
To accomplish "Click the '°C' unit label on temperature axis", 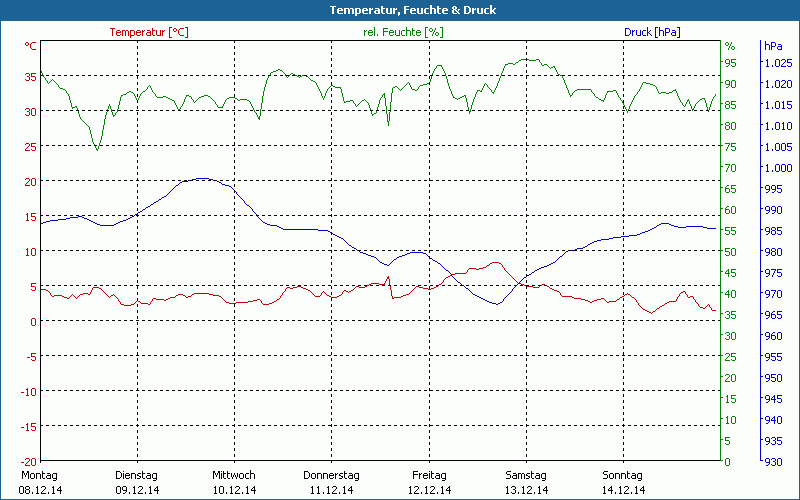I will [x=31, y=46].
